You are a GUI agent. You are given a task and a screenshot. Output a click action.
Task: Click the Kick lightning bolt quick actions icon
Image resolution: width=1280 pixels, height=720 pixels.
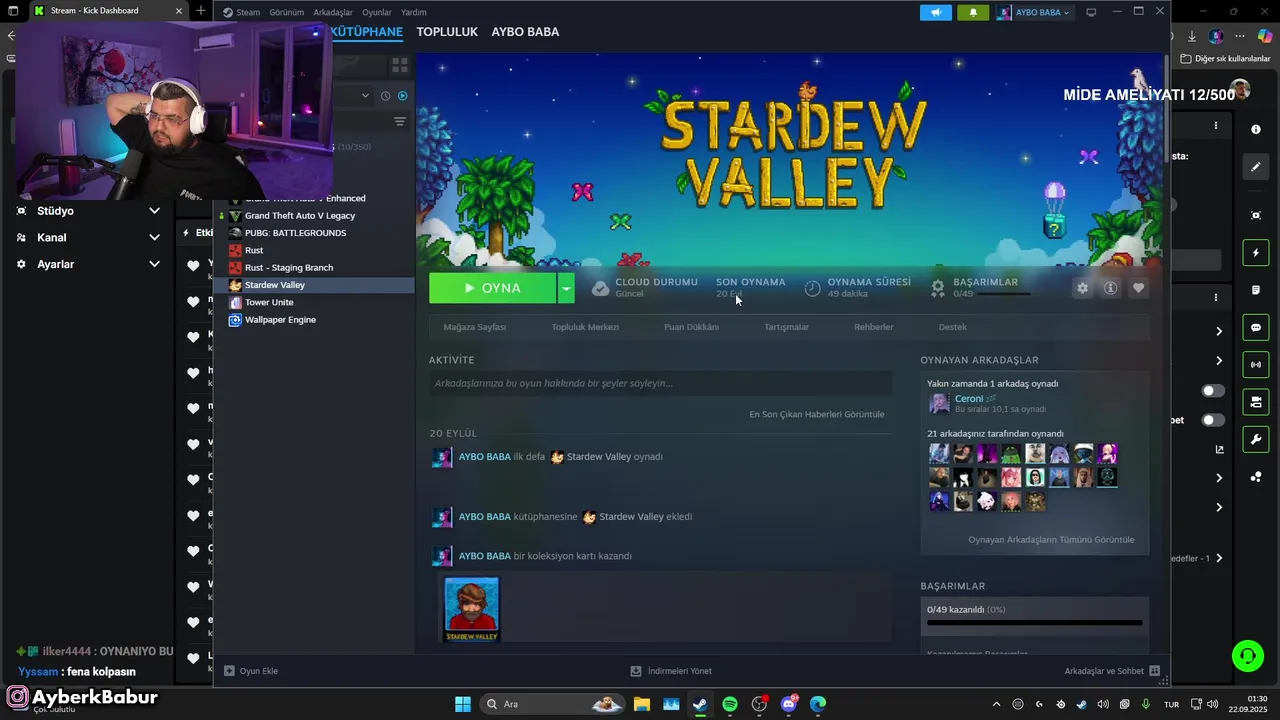pyautogui.click(x=1256, y=253)
